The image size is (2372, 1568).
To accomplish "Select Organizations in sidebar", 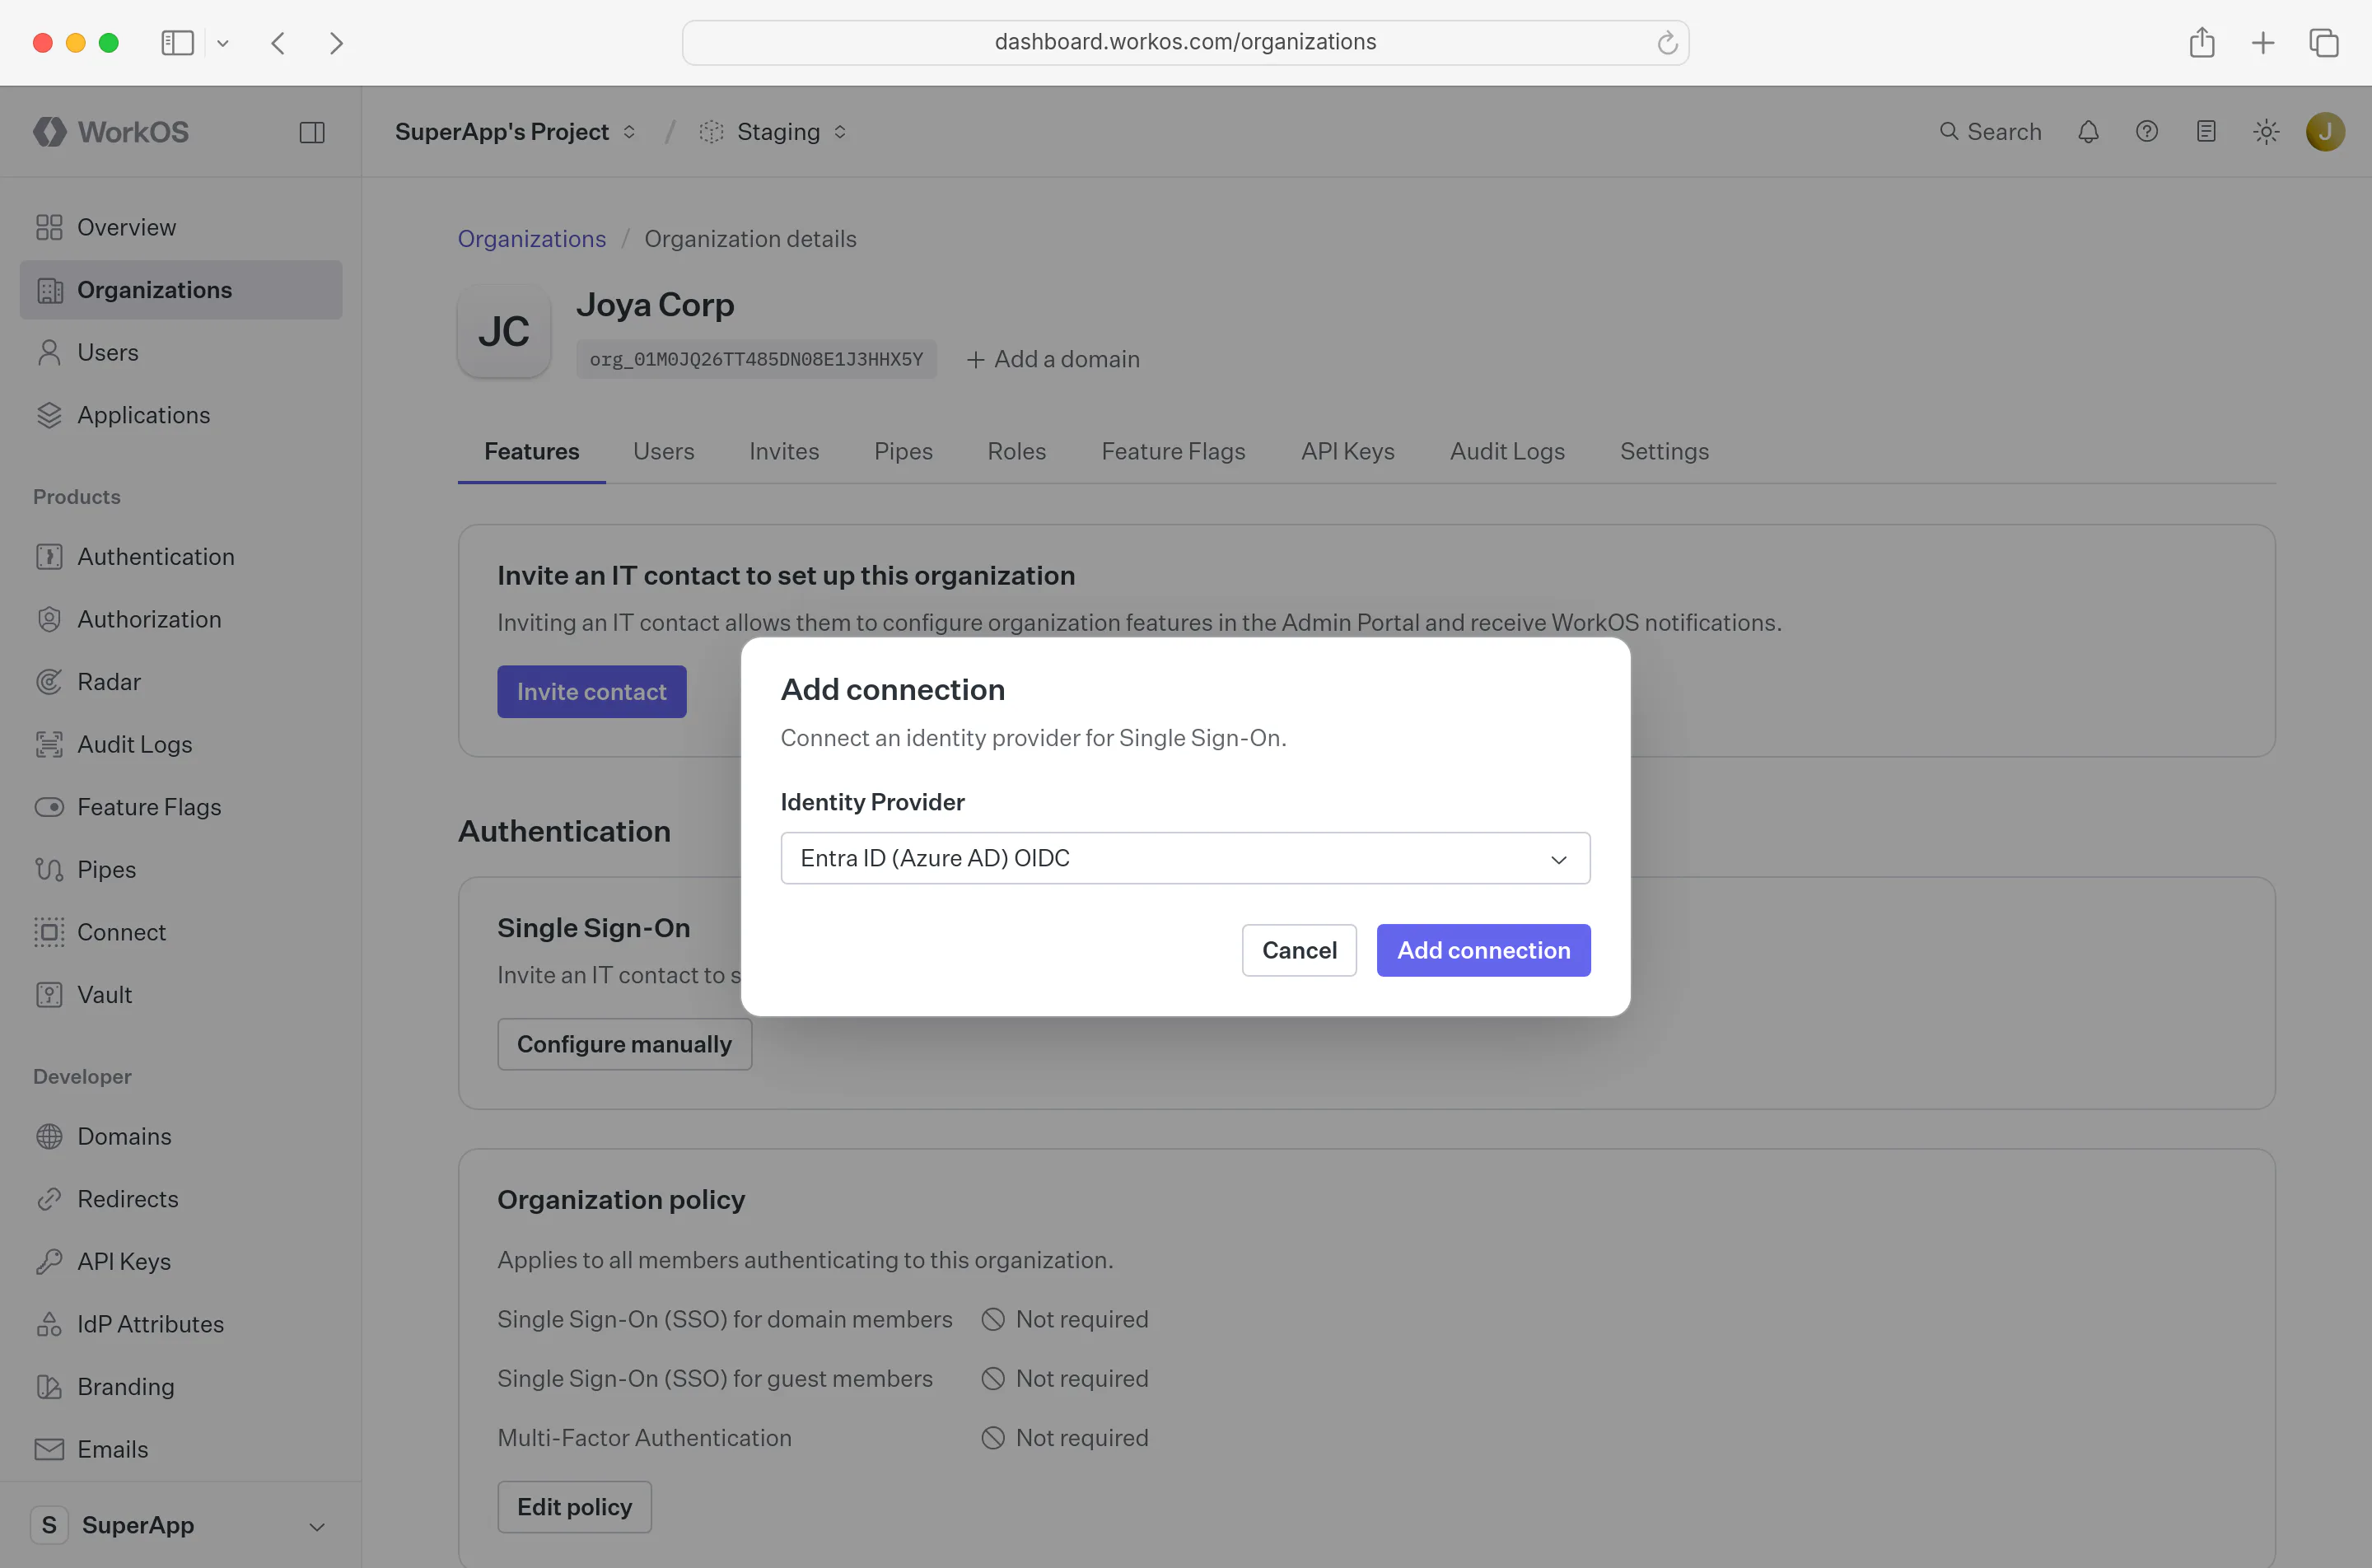I will (x=181, y=290).
